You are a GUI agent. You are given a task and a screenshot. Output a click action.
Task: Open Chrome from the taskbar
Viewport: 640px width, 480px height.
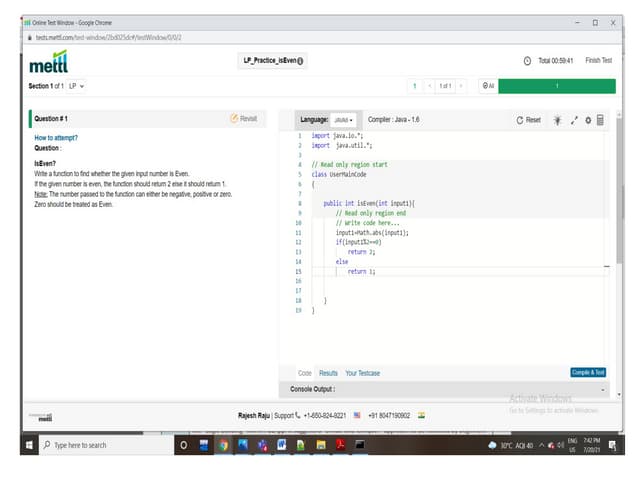coord(223,445)
